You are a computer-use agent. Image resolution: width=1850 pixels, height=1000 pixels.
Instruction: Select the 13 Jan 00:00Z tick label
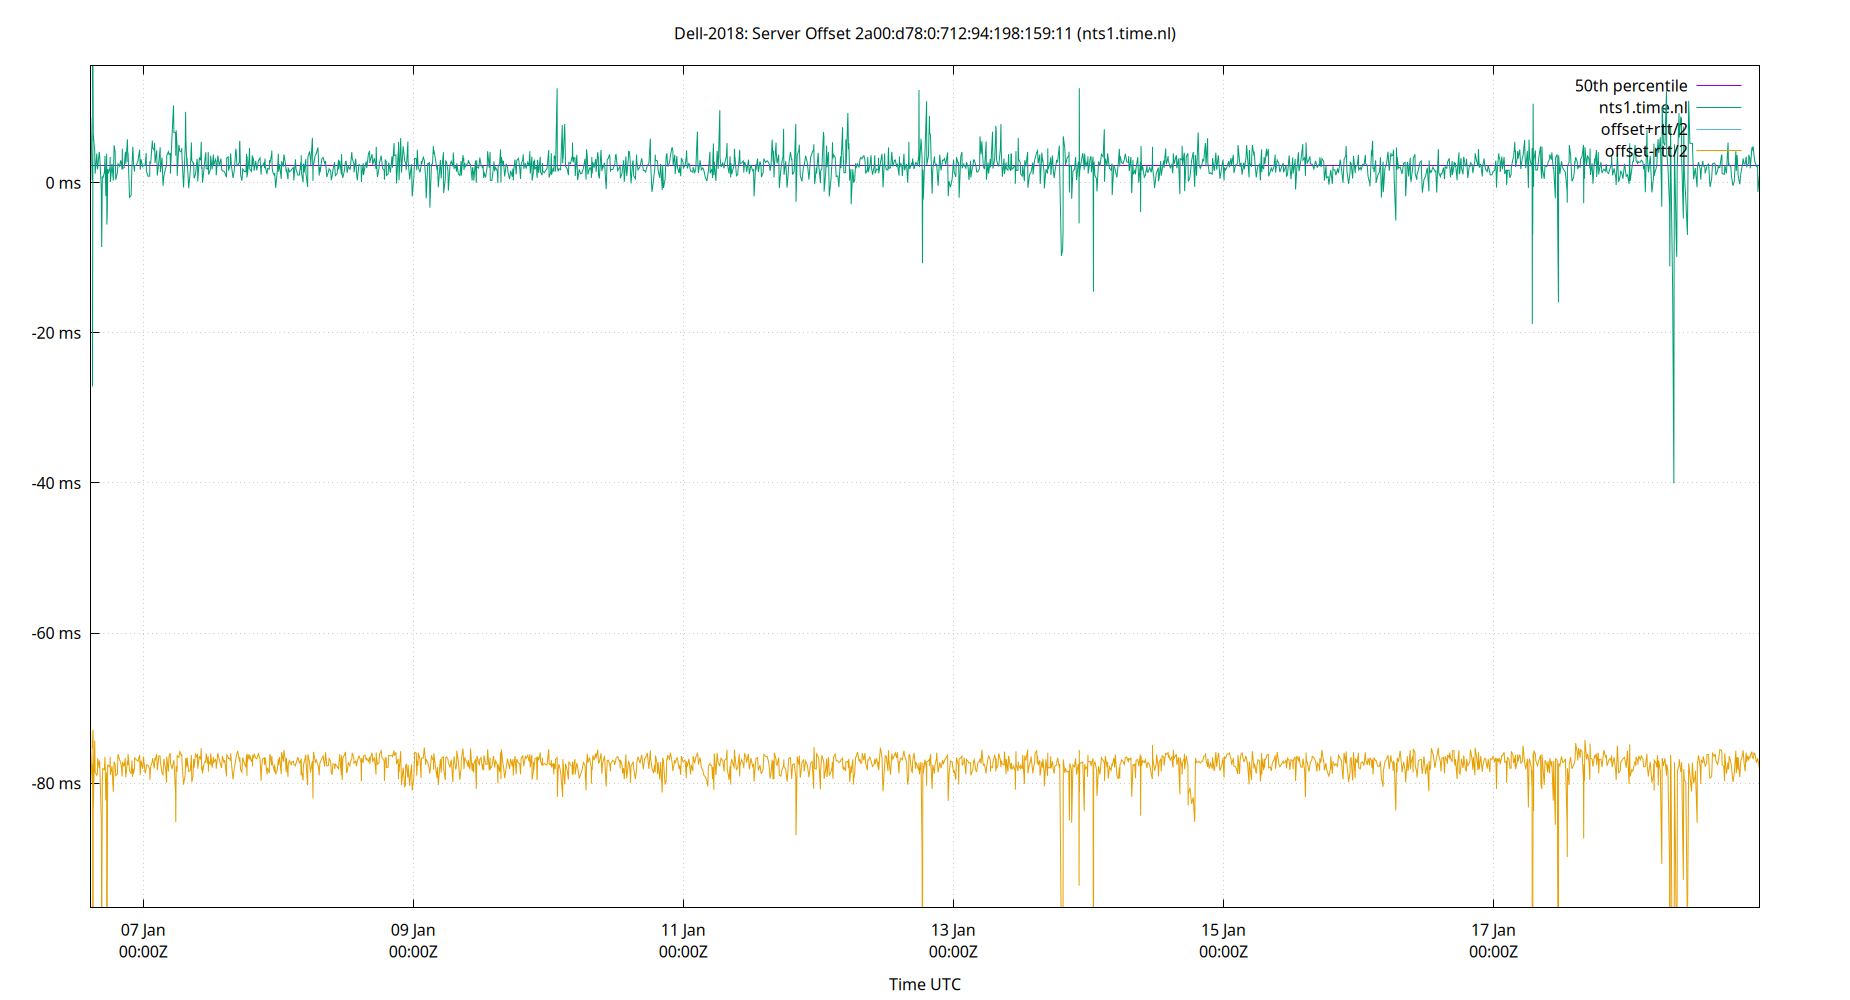(953, 941)
